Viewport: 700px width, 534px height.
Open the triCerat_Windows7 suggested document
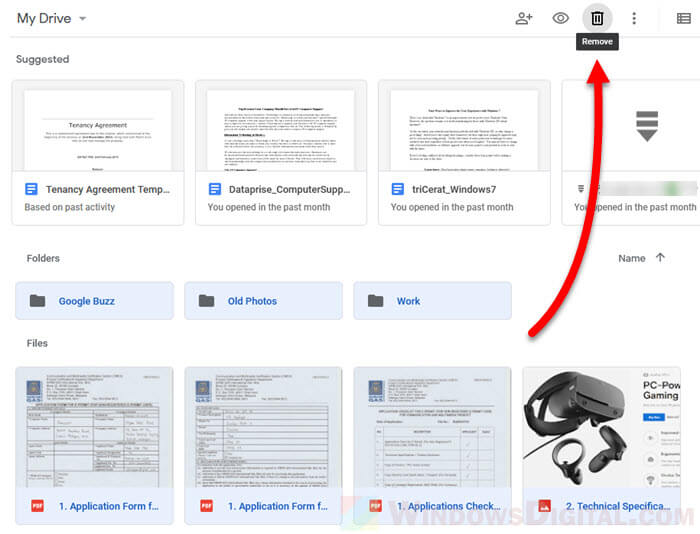[x=465, y=152]
